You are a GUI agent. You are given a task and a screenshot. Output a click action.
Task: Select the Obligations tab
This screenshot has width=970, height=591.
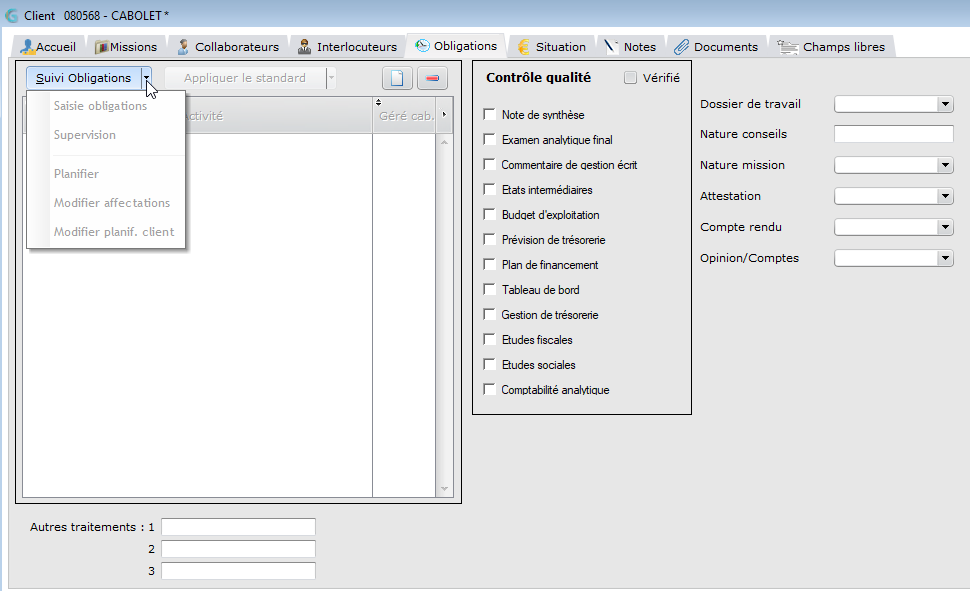tap(456, 46)
